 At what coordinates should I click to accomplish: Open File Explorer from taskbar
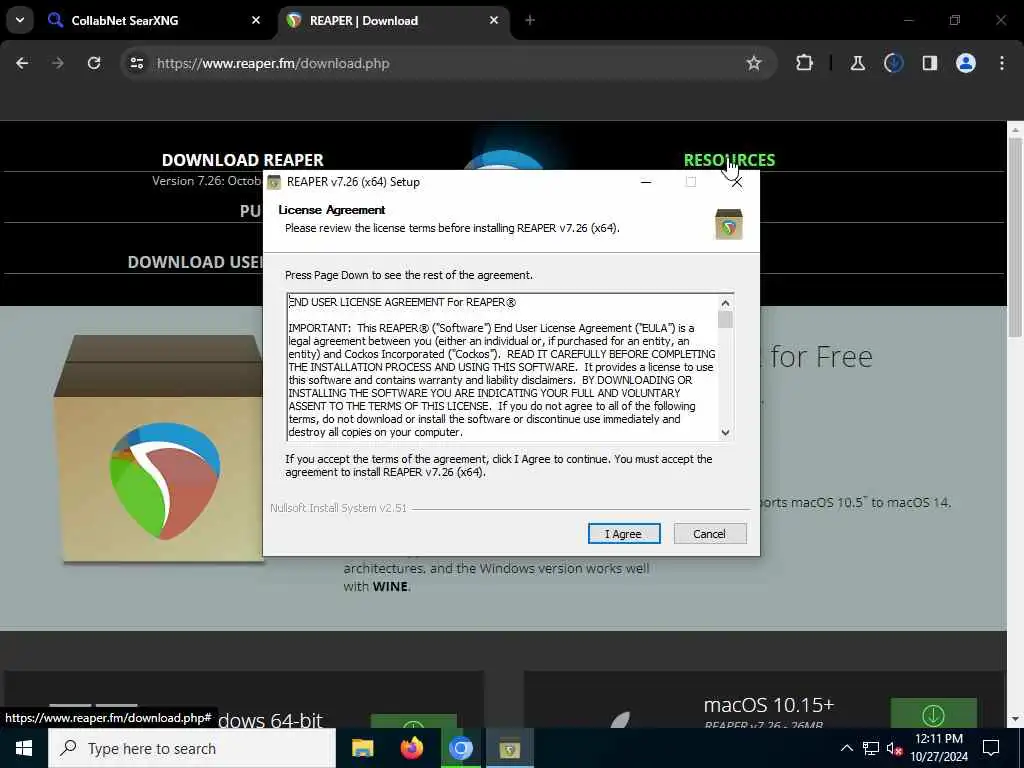click(x=362, y=748)
